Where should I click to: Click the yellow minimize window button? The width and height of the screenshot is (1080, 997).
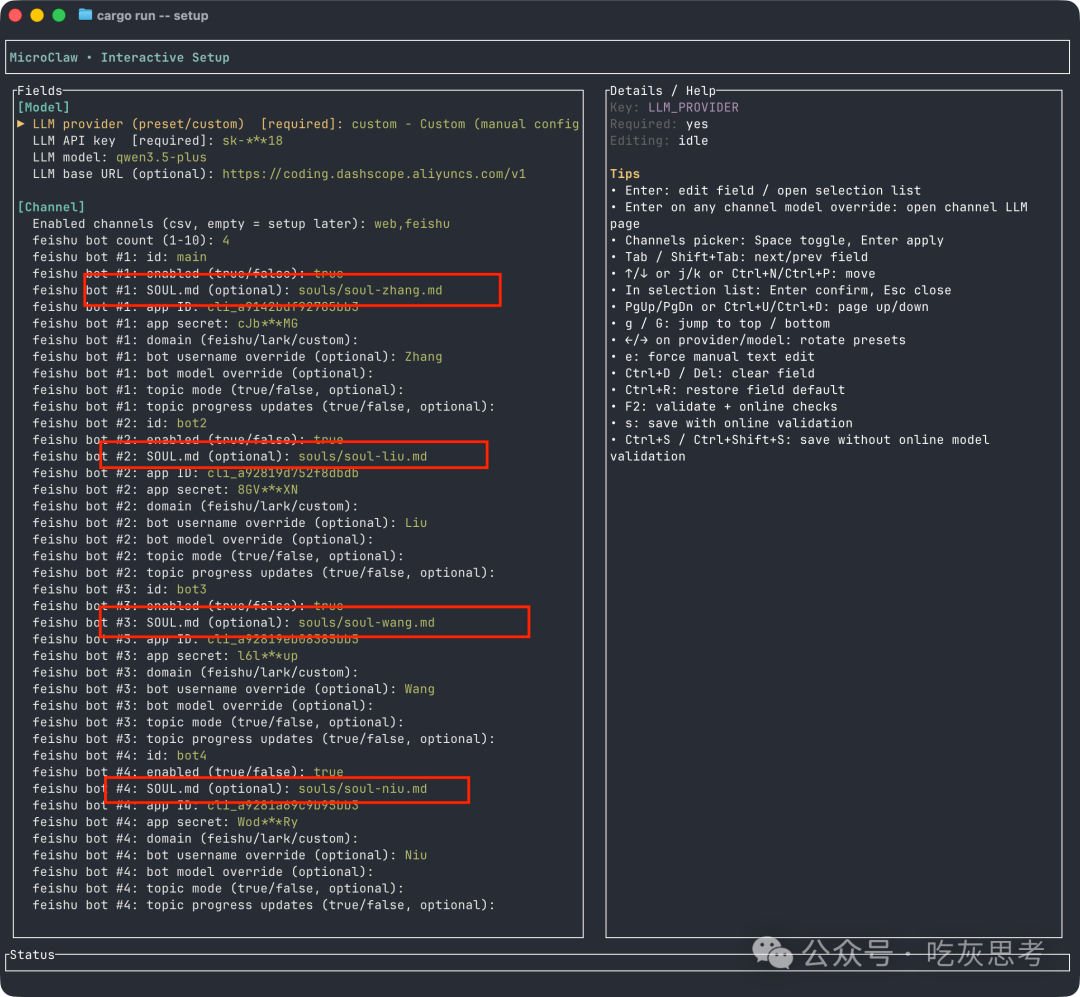pyautogui.click(x=37, y=15)
